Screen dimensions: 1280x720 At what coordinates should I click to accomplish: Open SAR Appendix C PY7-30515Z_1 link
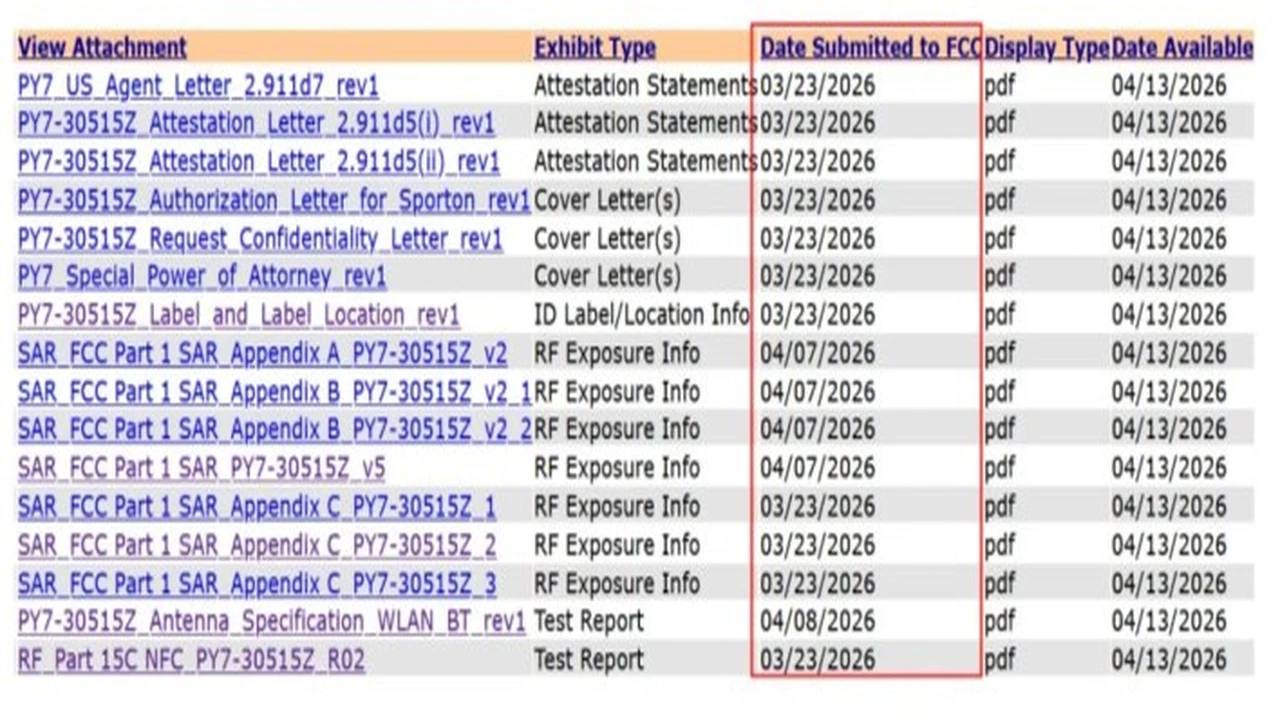pyautogui.click(x=256, y=507)
